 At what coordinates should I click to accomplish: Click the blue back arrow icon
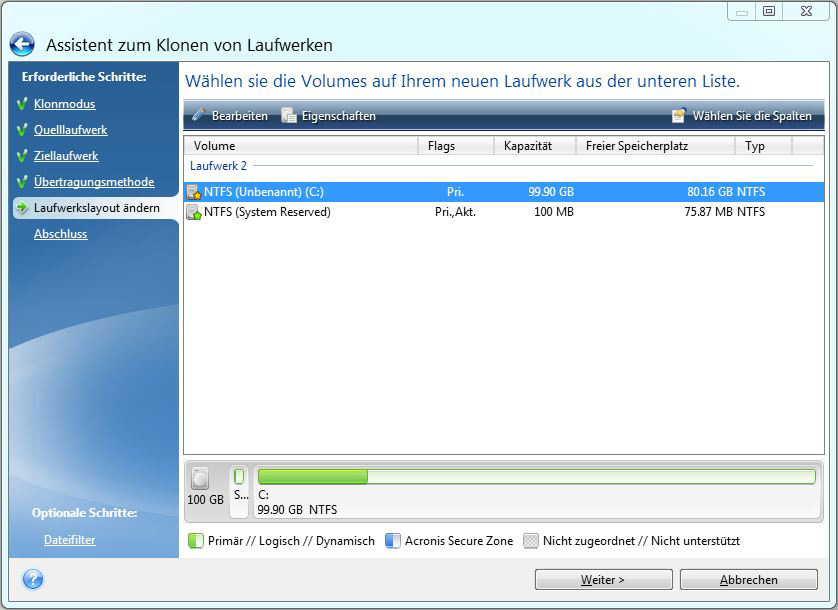pos(22,45)
